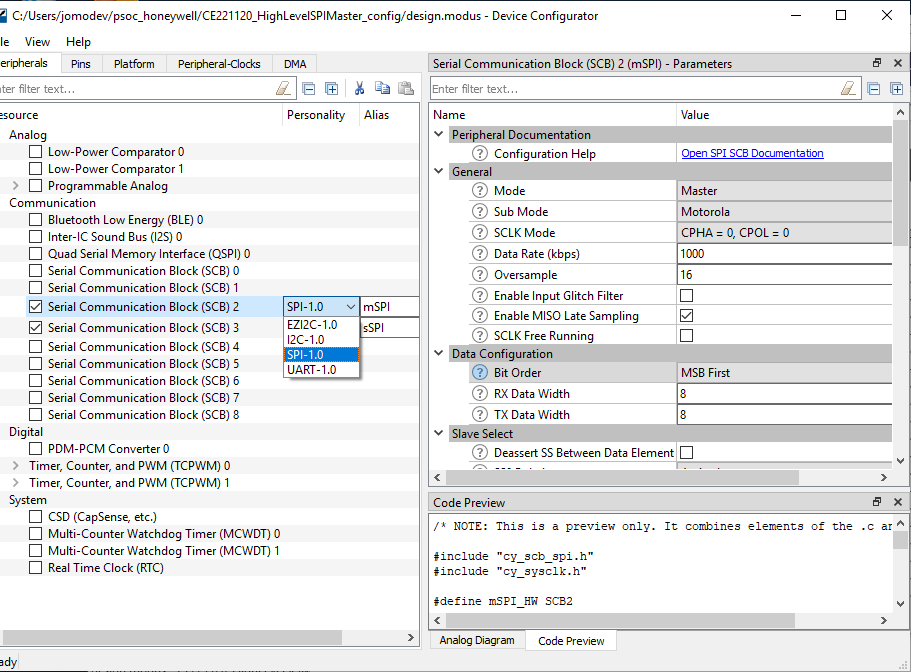Collapse all items in the peripherals tree
Image resolution: width=911 pixels, height=672 pixels.
[309, 88]
